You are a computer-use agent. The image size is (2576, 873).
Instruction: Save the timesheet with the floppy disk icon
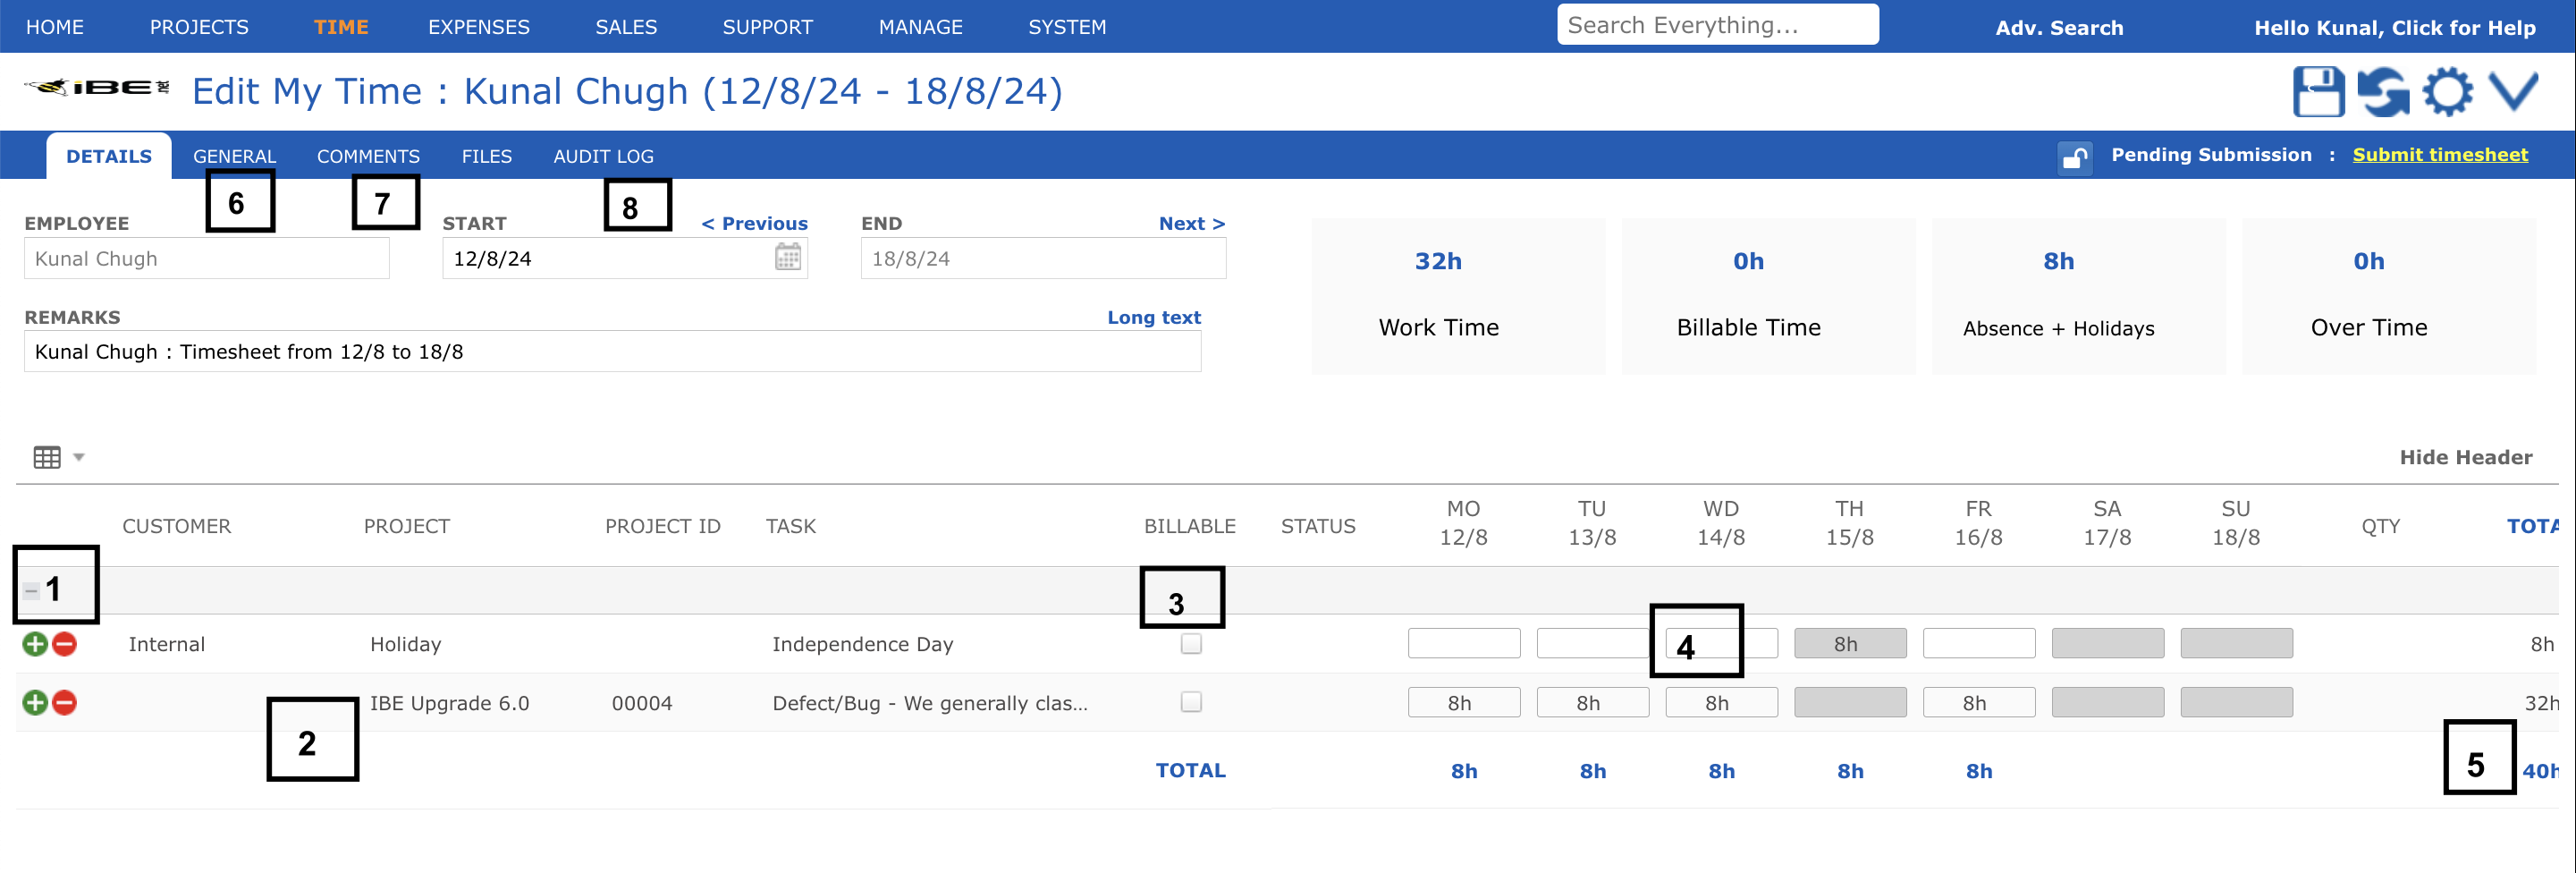click(2320, 91)
